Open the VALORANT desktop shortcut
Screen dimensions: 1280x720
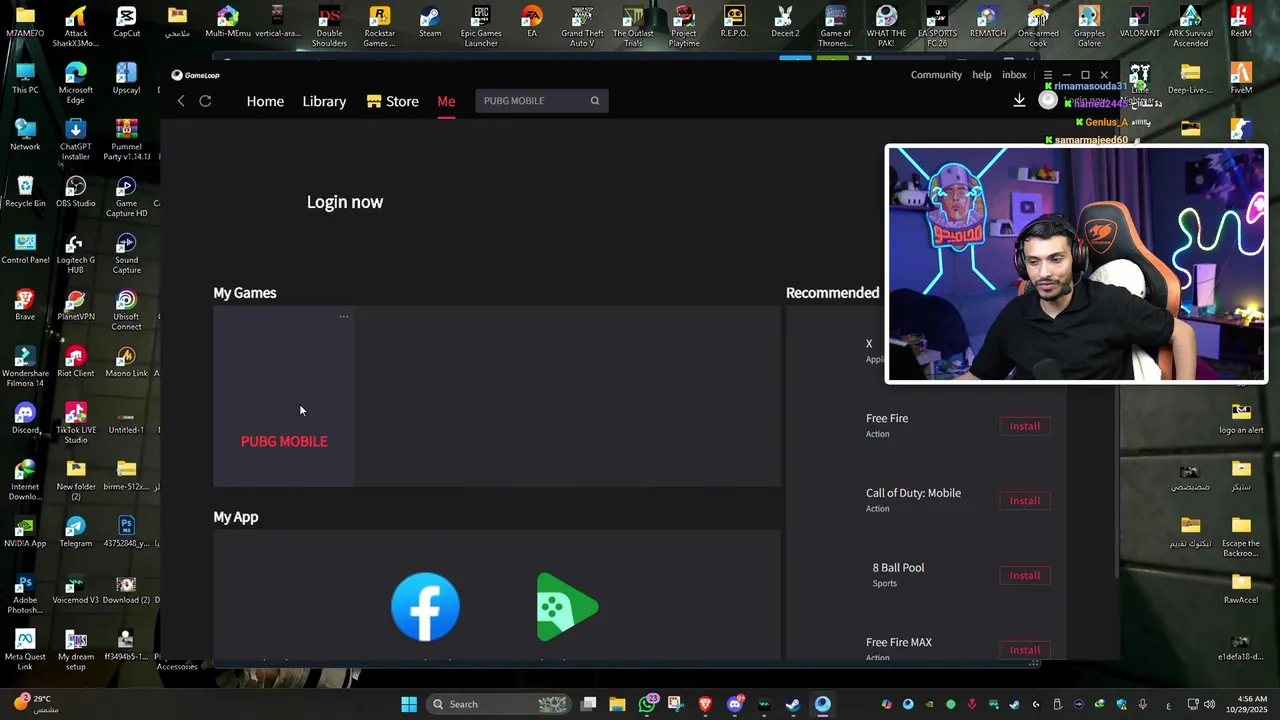pyautogui.click(x=1139, y=24)
